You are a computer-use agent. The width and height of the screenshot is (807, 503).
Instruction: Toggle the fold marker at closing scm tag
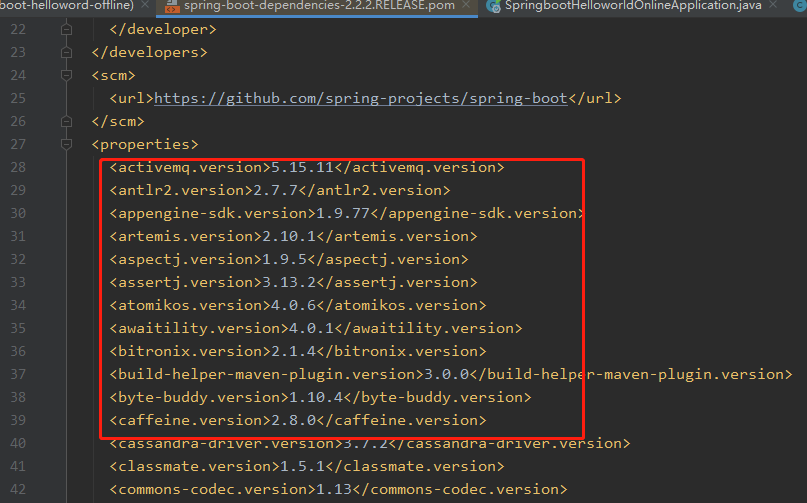(66, 121)
